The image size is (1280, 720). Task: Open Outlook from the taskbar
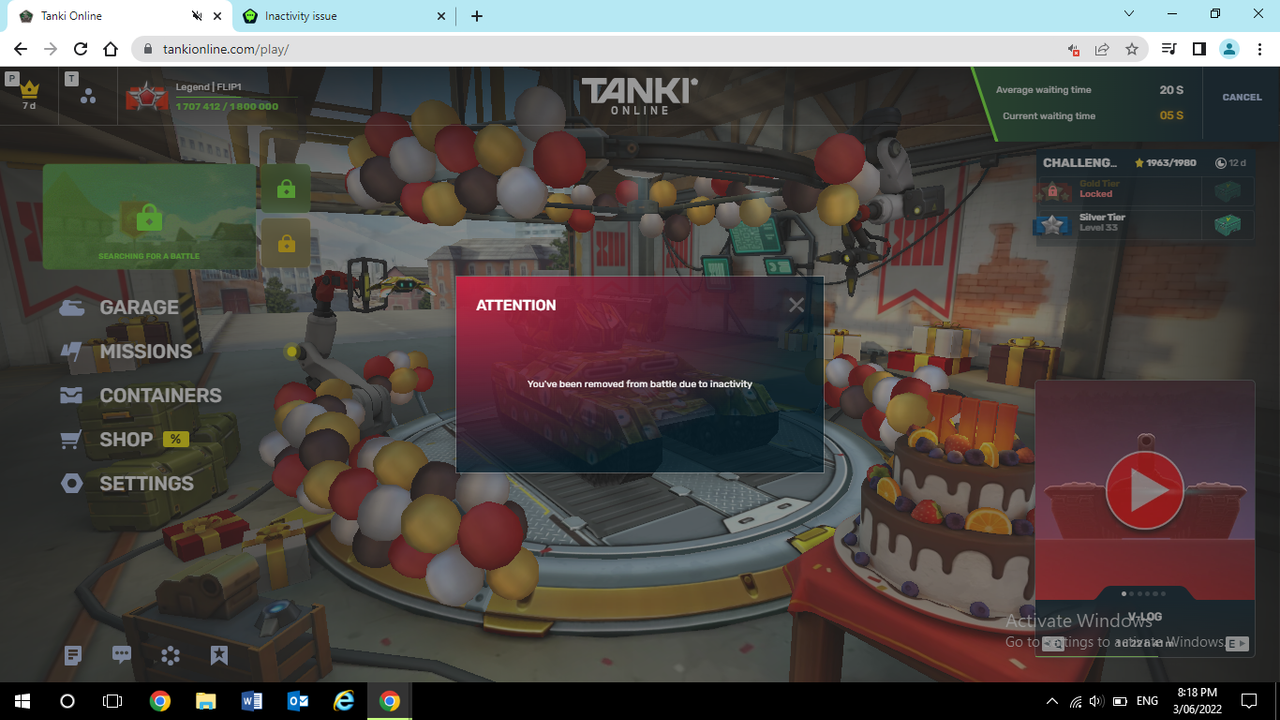[x=298, y=701]
